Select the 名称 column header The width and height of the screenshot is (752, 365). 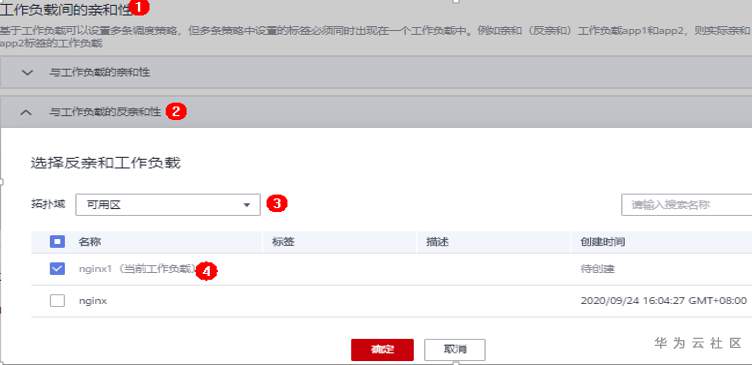[x=90, y=242]
